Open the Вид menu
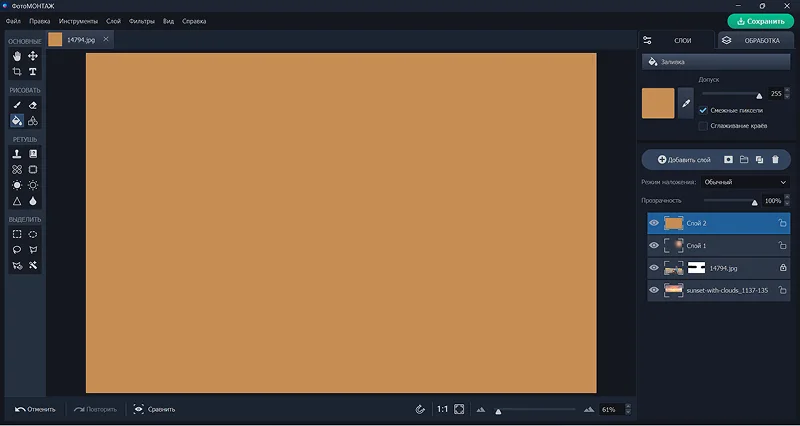The height and width of the screenshot is (426, 800). [x=168, y=21]
